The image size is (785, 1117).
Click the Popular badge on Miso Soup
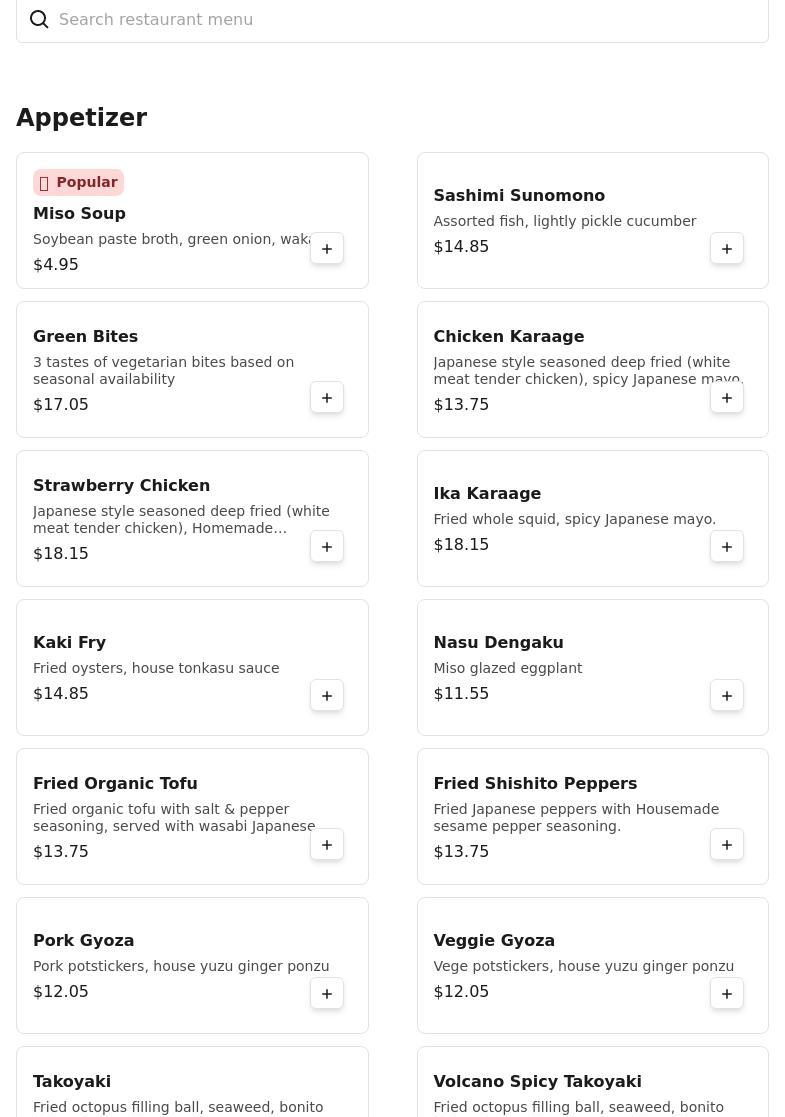[x=78, y=182]
